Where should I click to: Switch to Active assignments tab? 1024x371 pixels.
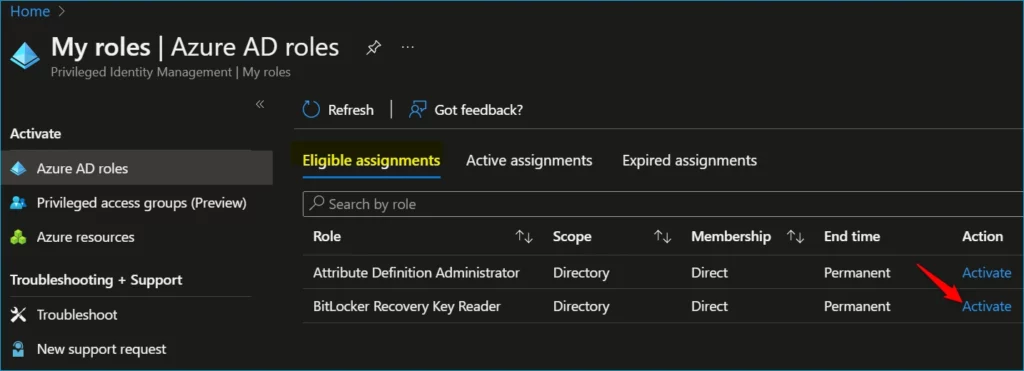(x=529, y=160)
